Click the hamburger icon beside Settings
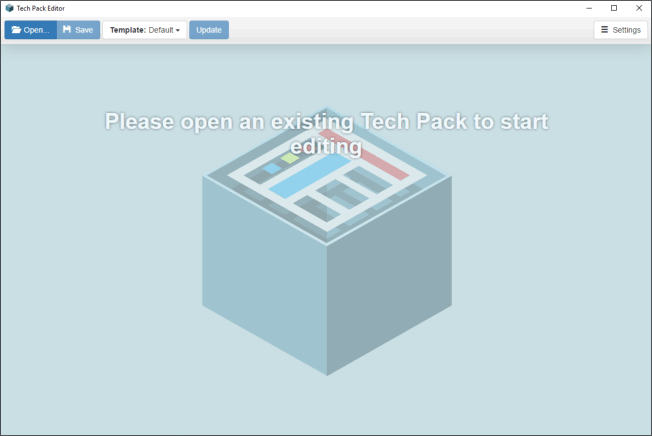Viewport: 652px width, 436px height. (x=604, y=30)
